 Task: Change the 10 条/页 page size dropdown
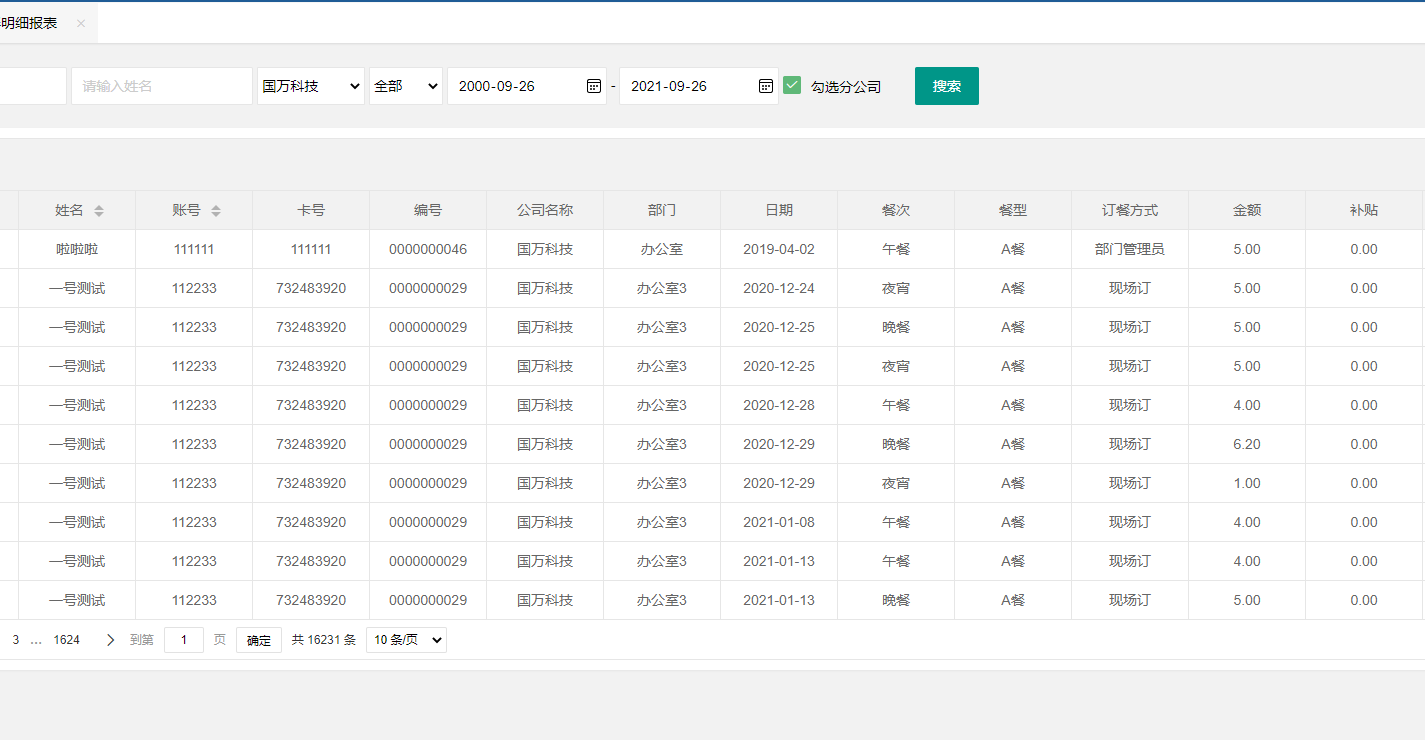406,640
